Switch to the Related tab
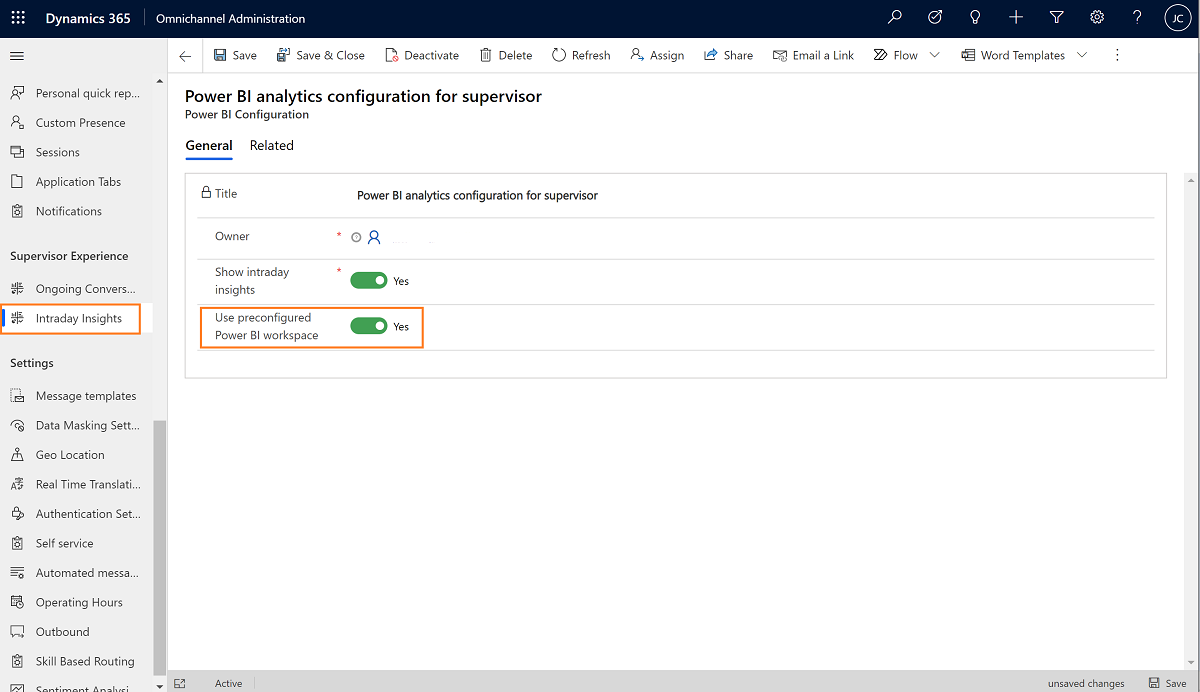 [271, 145]
